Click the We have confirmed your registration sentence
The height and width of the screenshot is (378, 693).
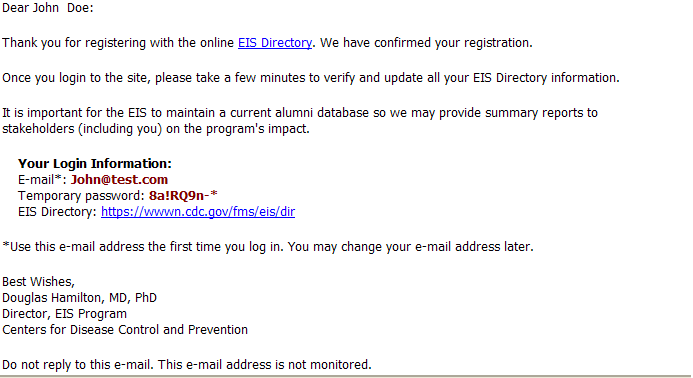click(x=426, y=43)
